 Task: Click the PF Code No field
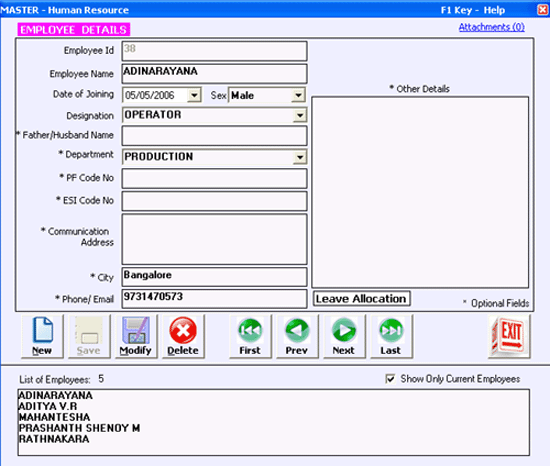[214, 178]
